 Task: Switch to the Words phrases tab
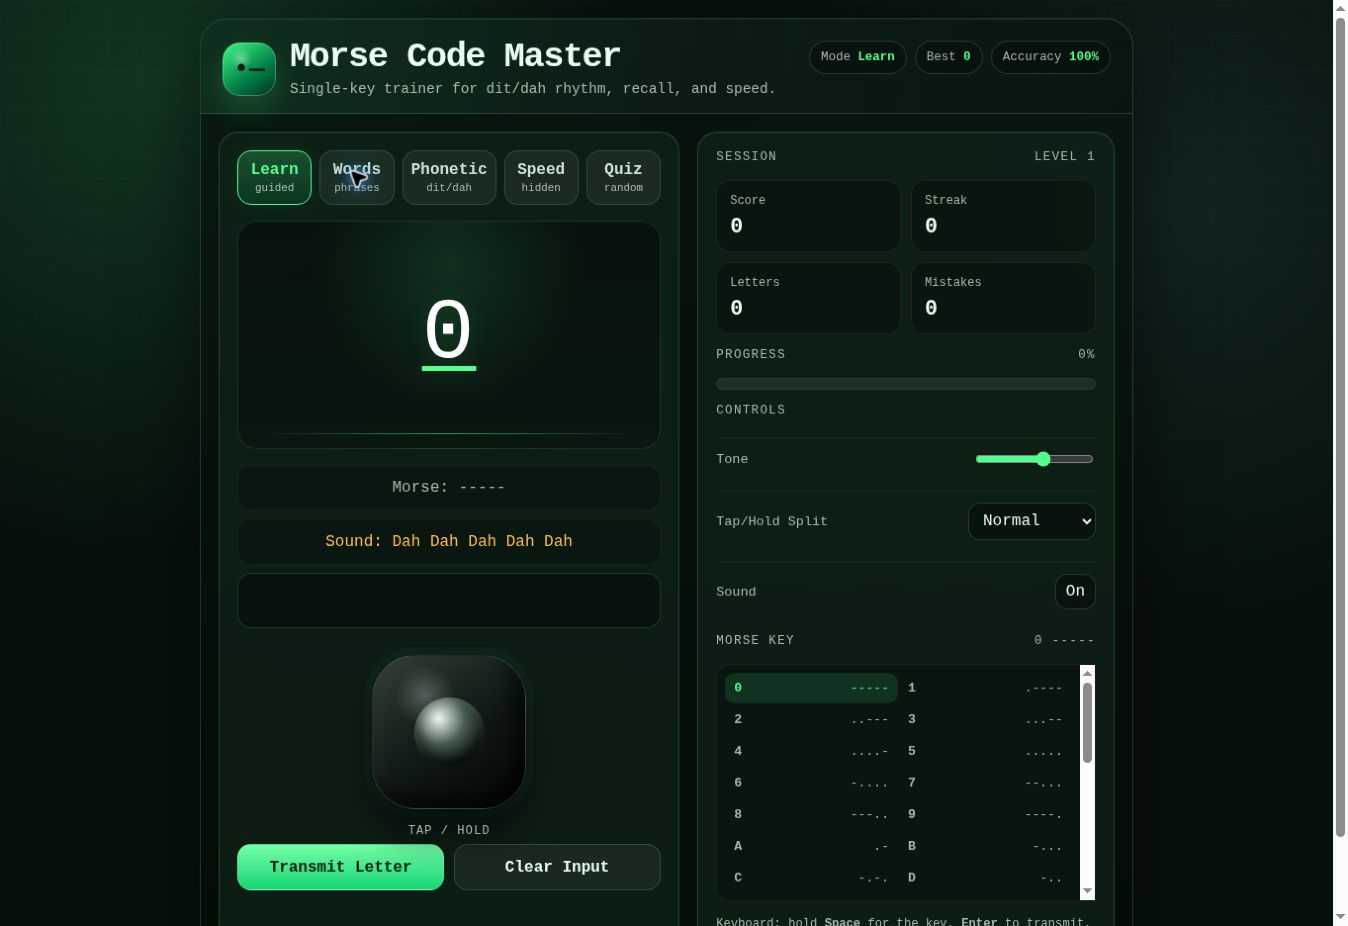(357, 177)
